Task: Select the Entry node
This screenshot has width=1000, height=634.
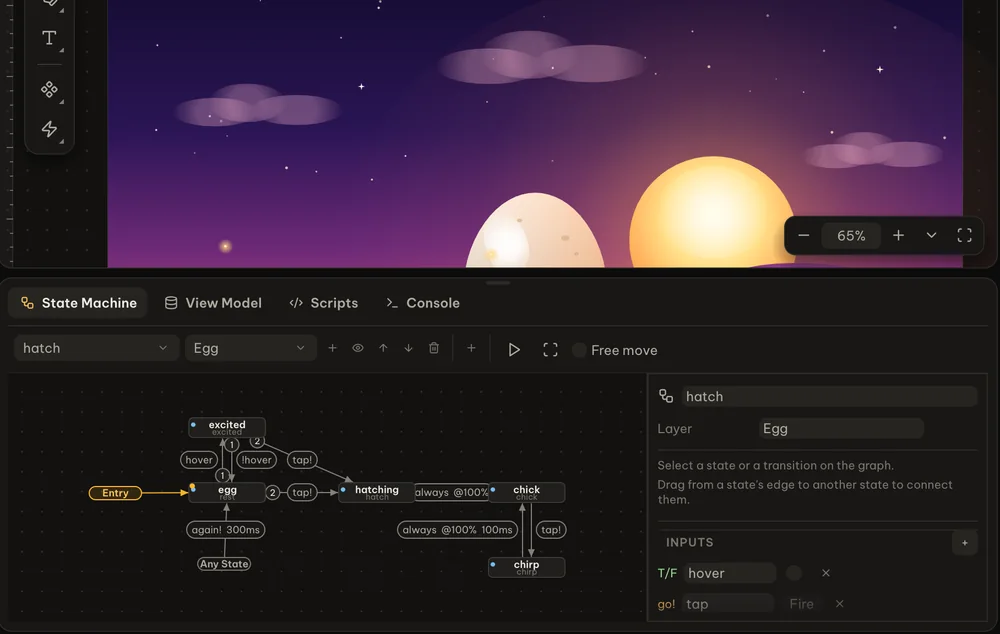Action: [115, 493]
